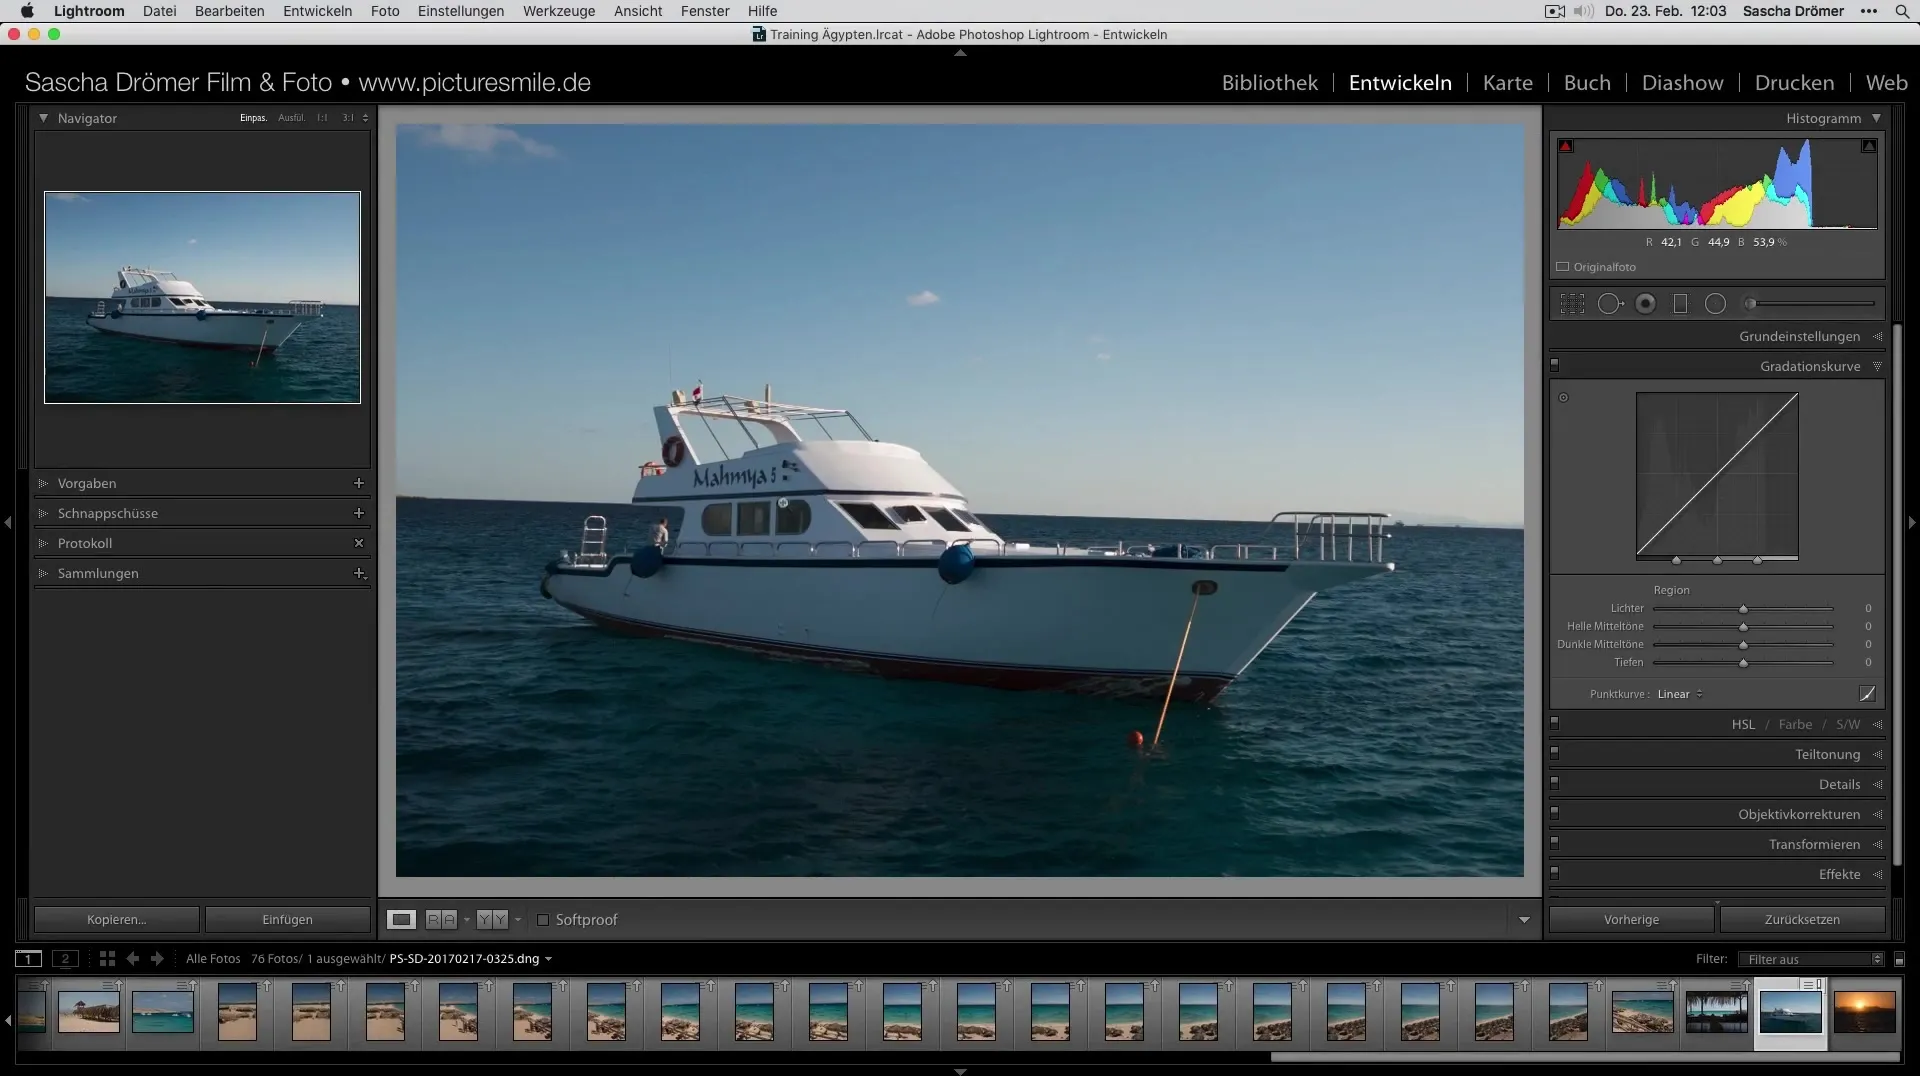Click main window button labeled 1

29,959
